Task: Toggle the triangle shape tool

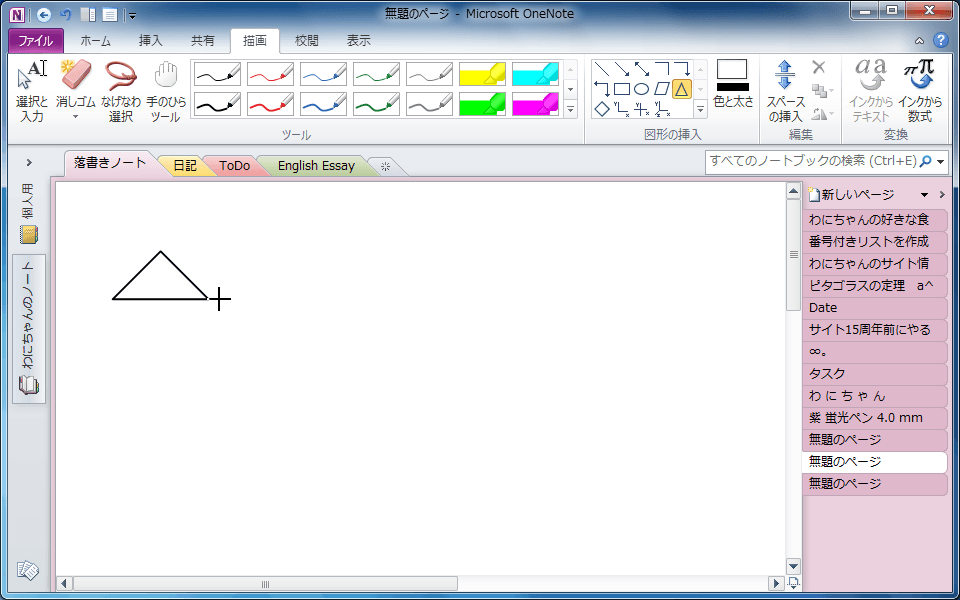Action: click(x=681, y=89)
